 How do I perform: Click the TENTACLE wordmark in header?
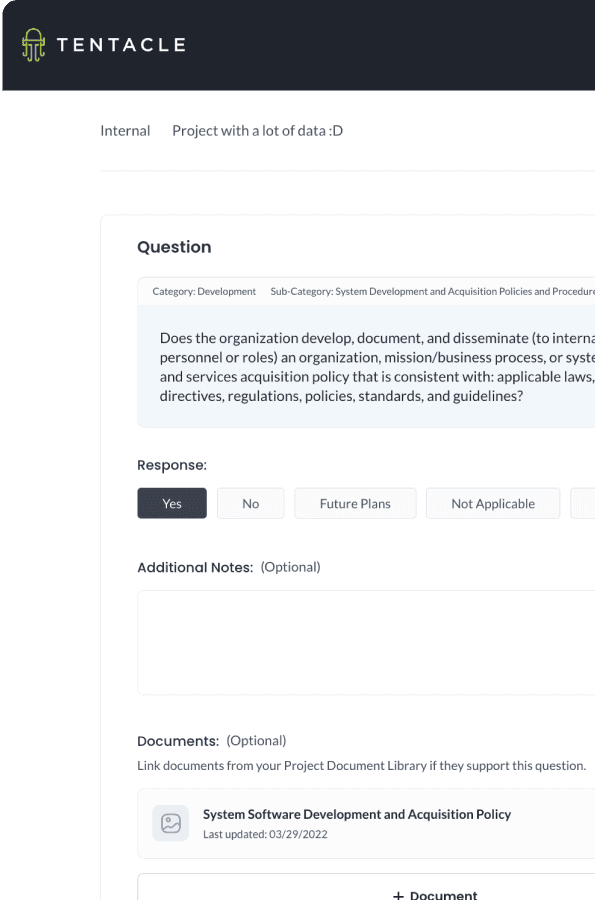(x=121, y=45)
